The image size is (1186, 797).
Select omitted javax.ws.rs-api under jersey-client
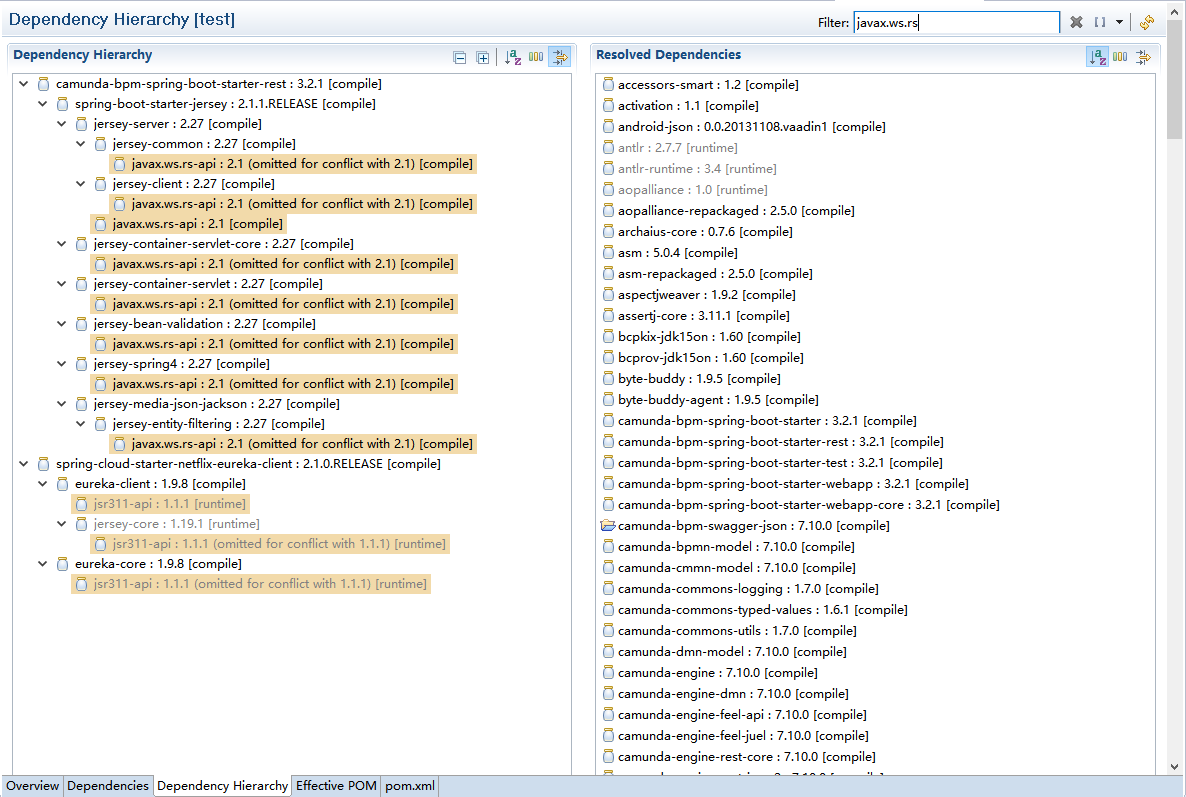click(x=293, y=204)
